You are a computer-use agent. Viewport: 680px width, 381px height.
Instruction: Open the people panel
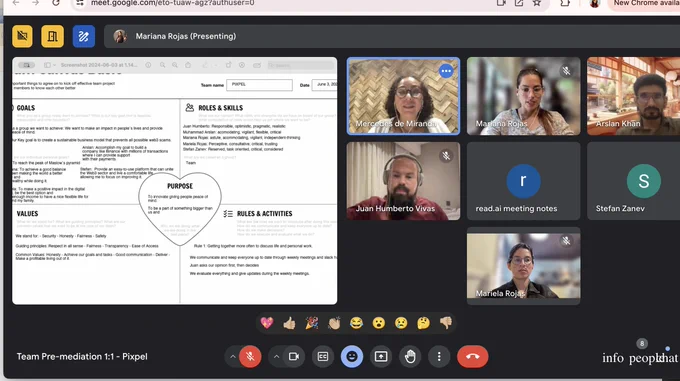point(644,358)
